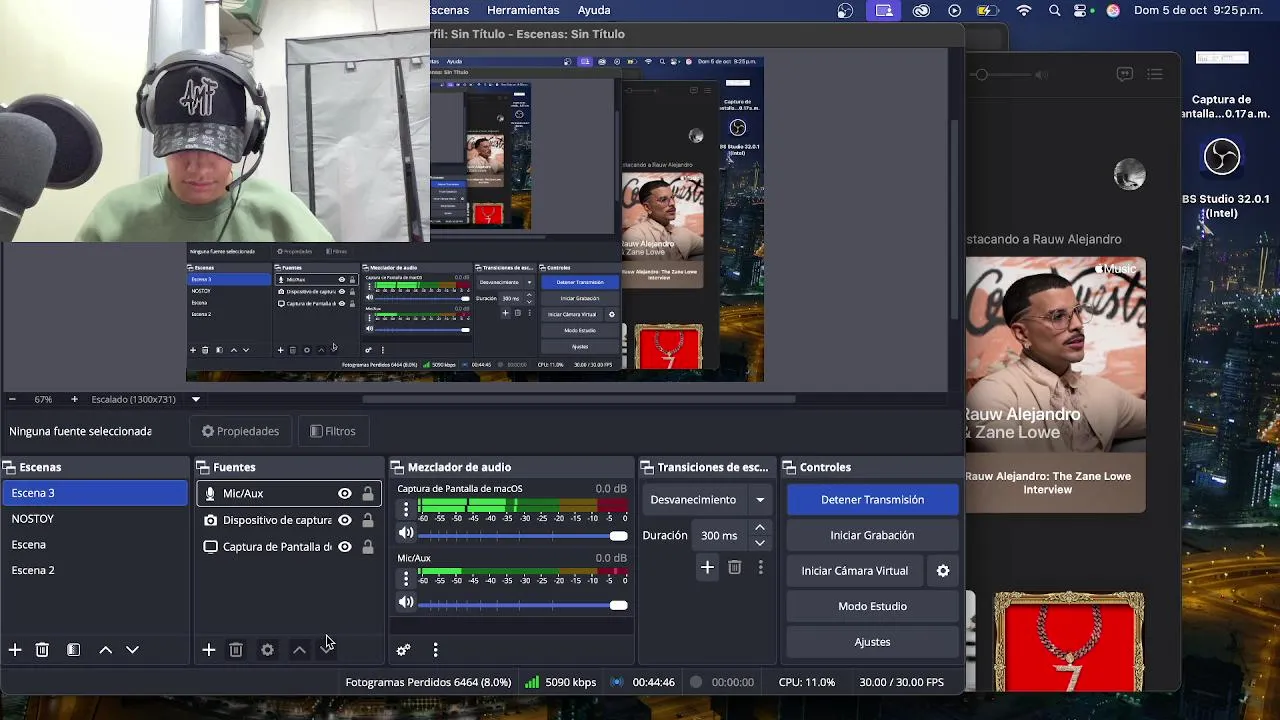This screenshot has height=720, width=1280.
Task: Click screen sharing icon in menu bar
Action: pos(884,10)
